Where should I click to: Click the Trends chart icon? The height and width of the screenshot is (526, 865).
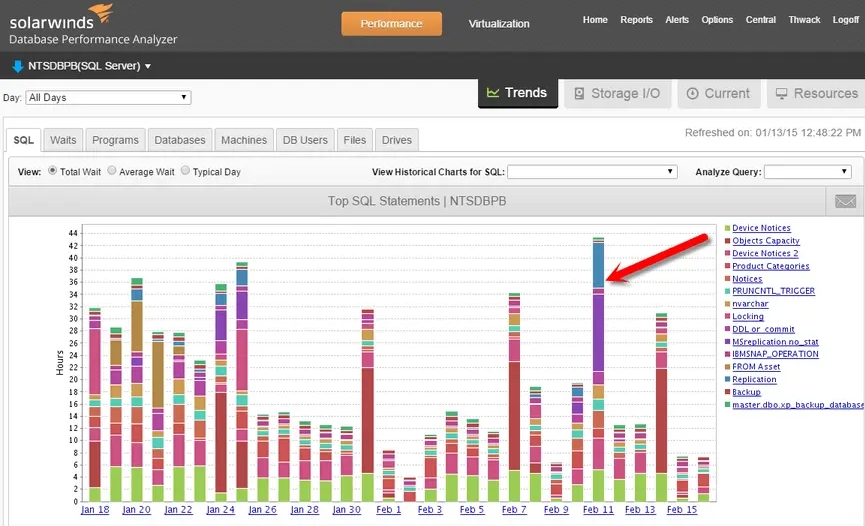click(493, 93)
